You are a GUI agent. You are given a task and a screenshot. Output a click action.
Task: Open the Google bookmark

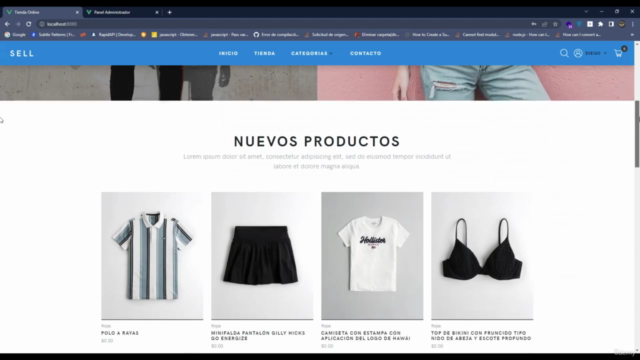tap(15, 35)
